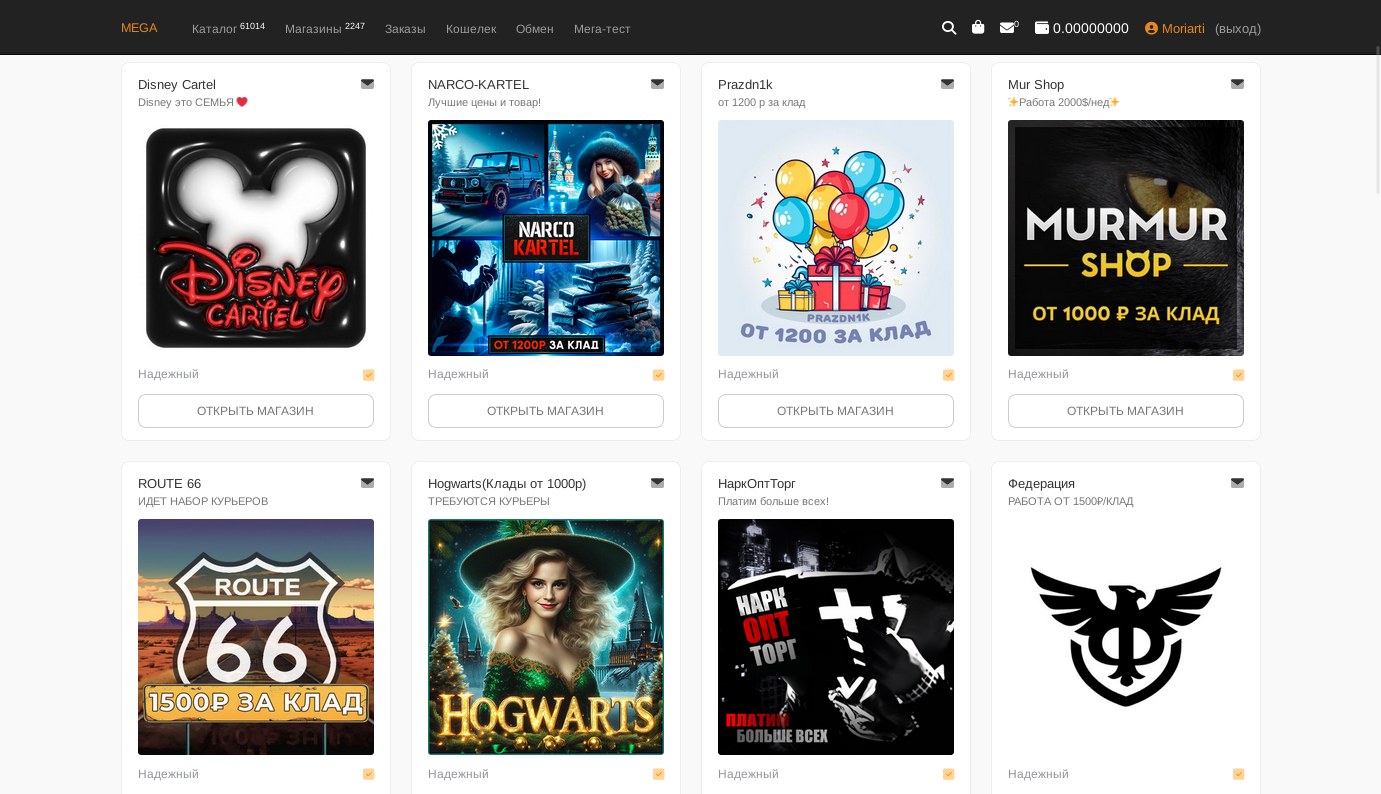Viewport: 1381px width, 794px height.
Task: Click the HOGWARTS banner image
Action: pos(546,637)
